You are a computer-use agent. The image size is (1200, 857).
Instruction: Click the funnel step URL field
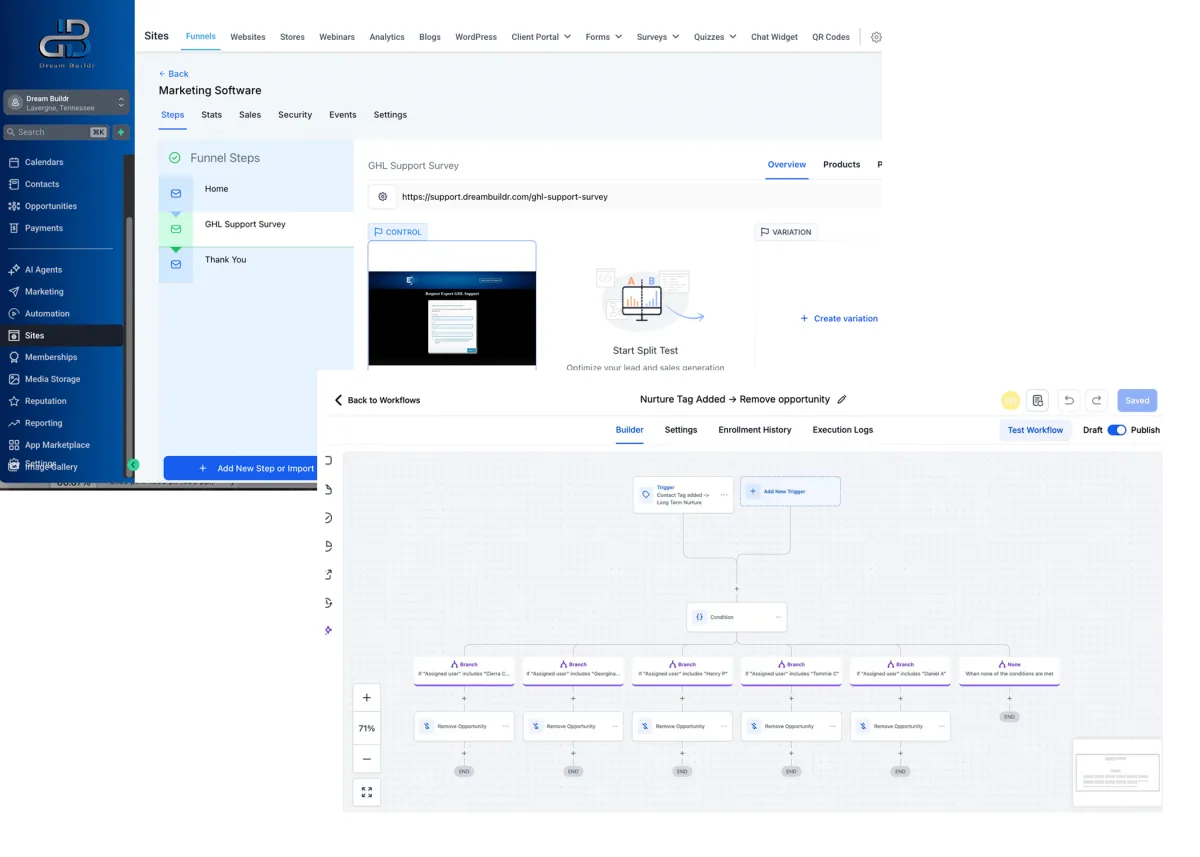640,197
